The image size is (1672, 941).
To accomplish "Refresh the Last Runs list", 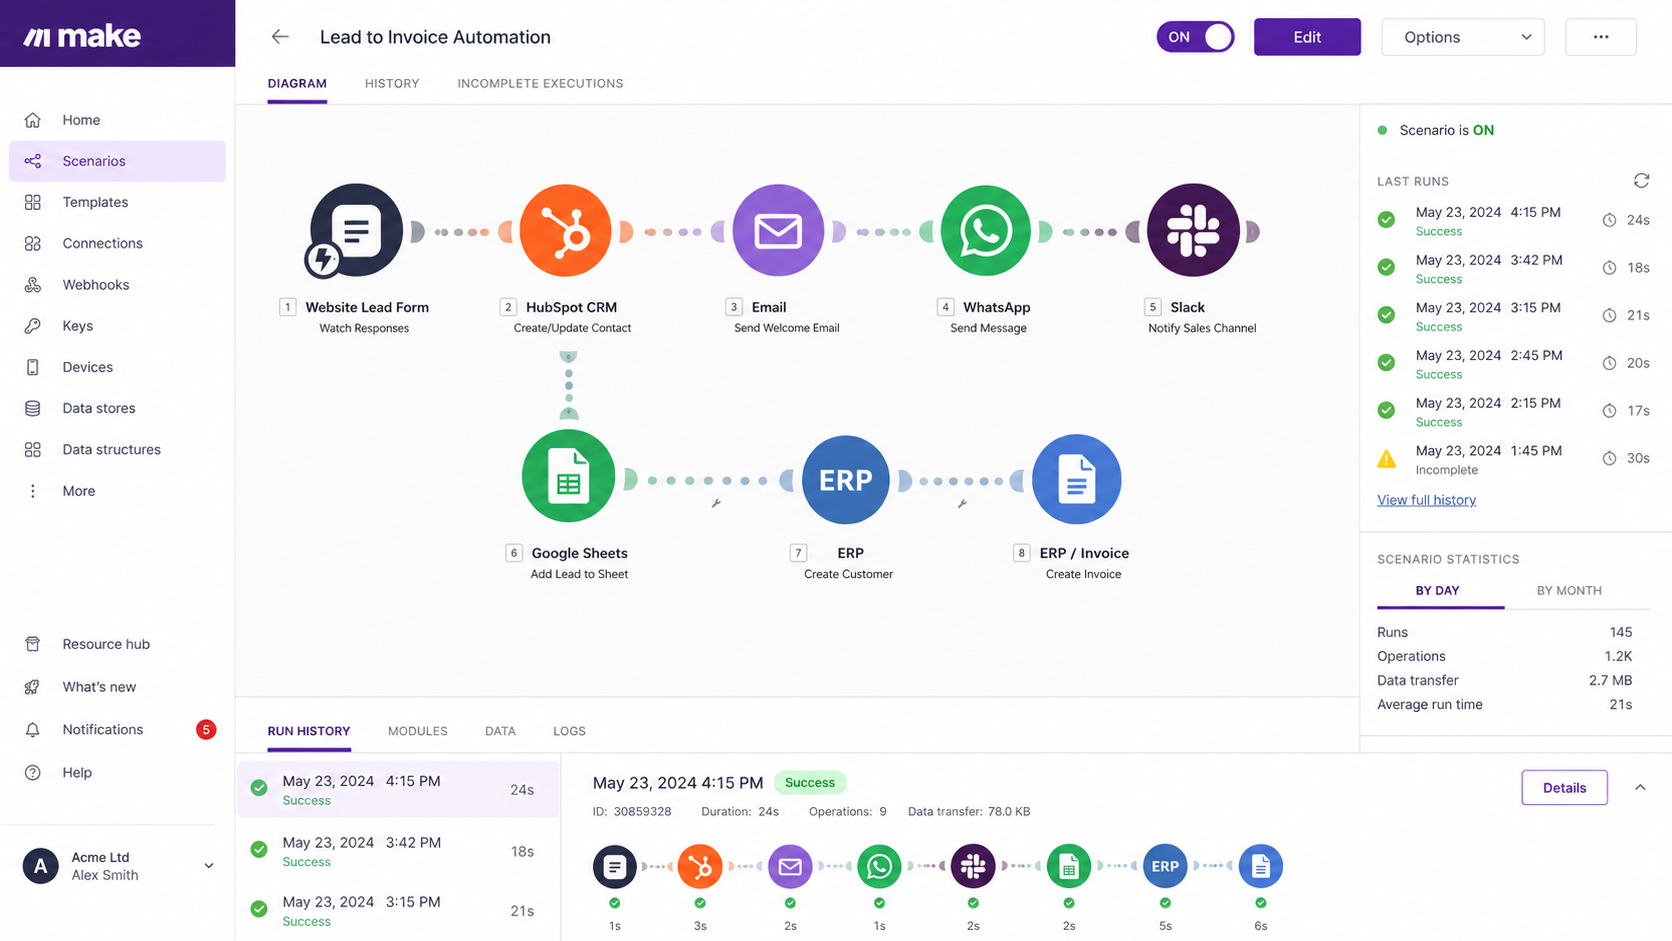I will 1641,181.
